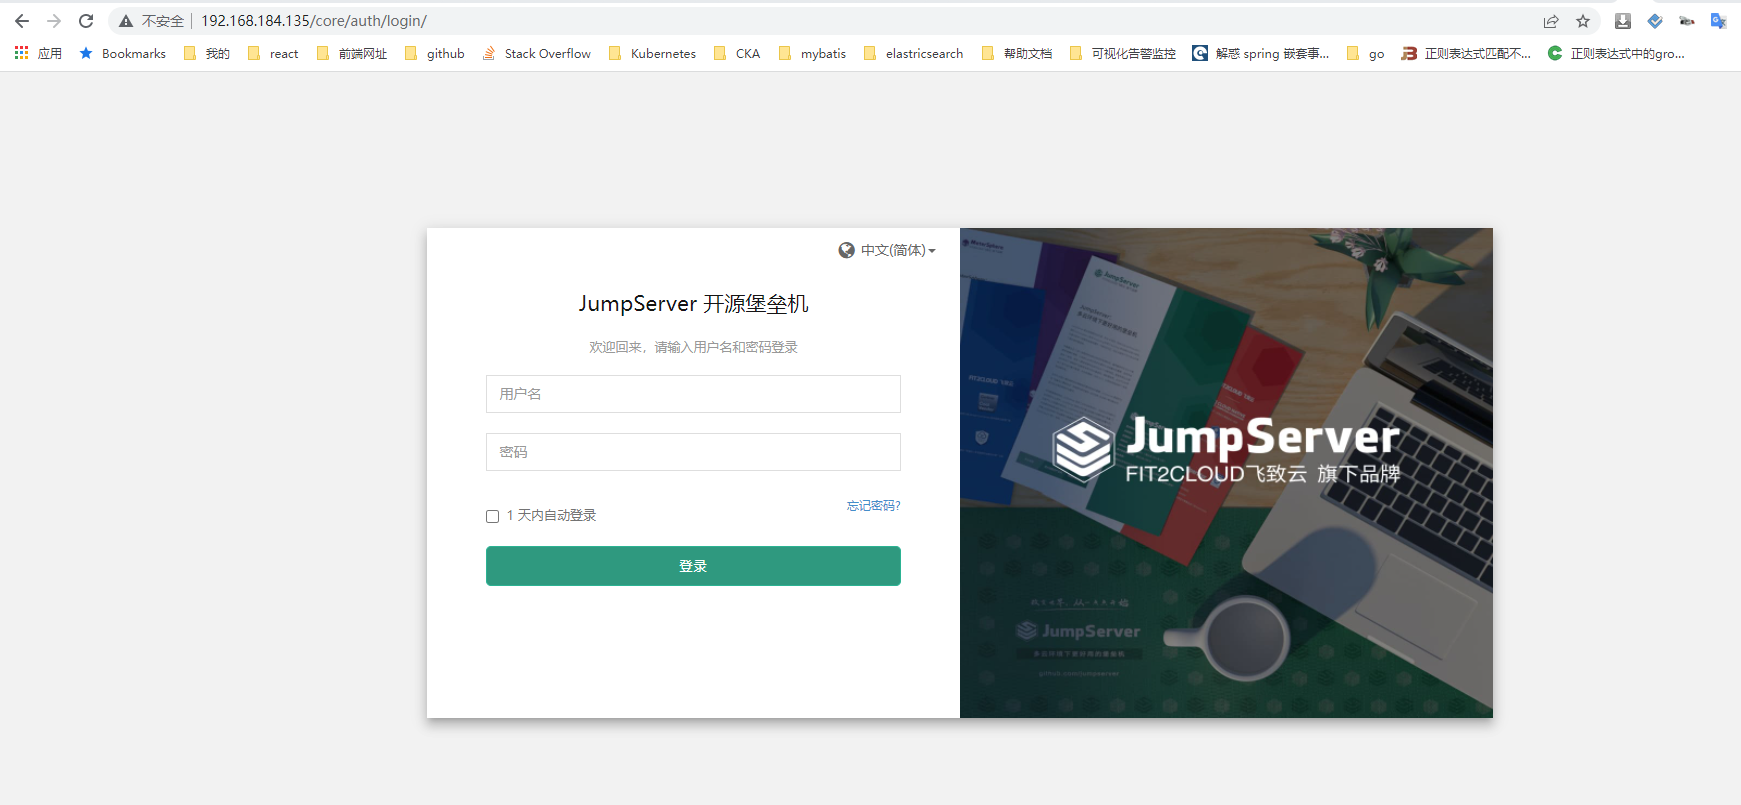This screenshot has height=805, width=1741.
Task: Open the mybatis bookmark folder
Action: pyautogui.click(x=813, y=53)
